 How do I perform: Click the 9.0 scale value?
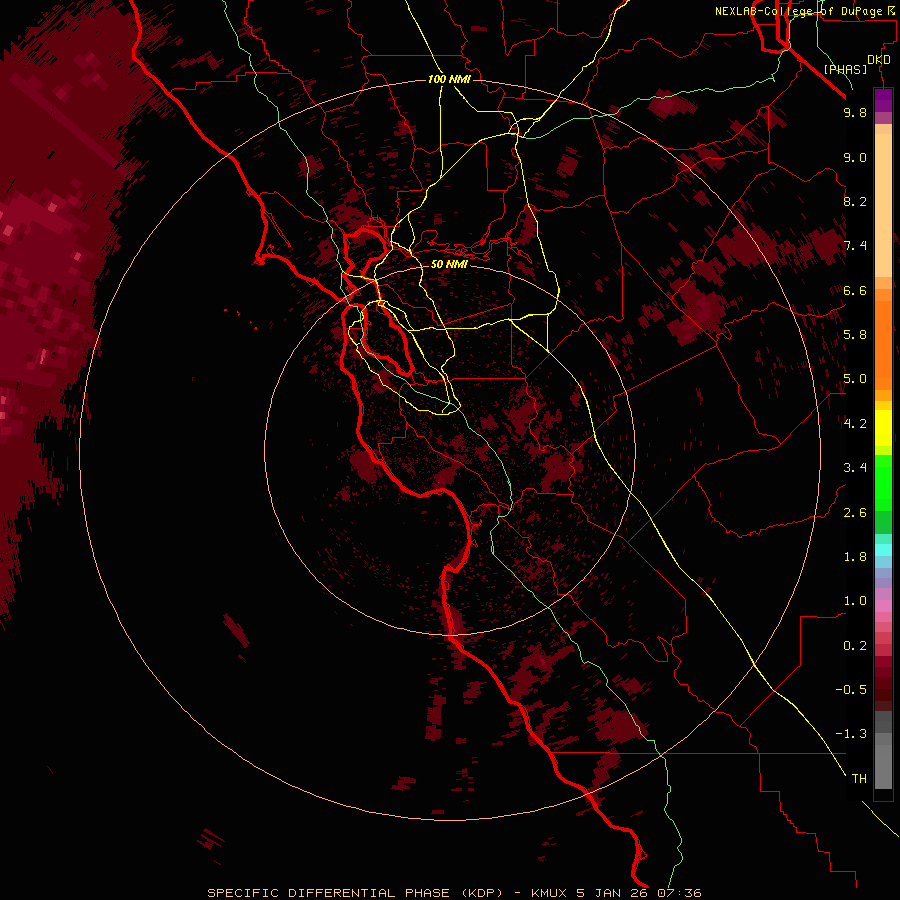[x=855, y=157]
